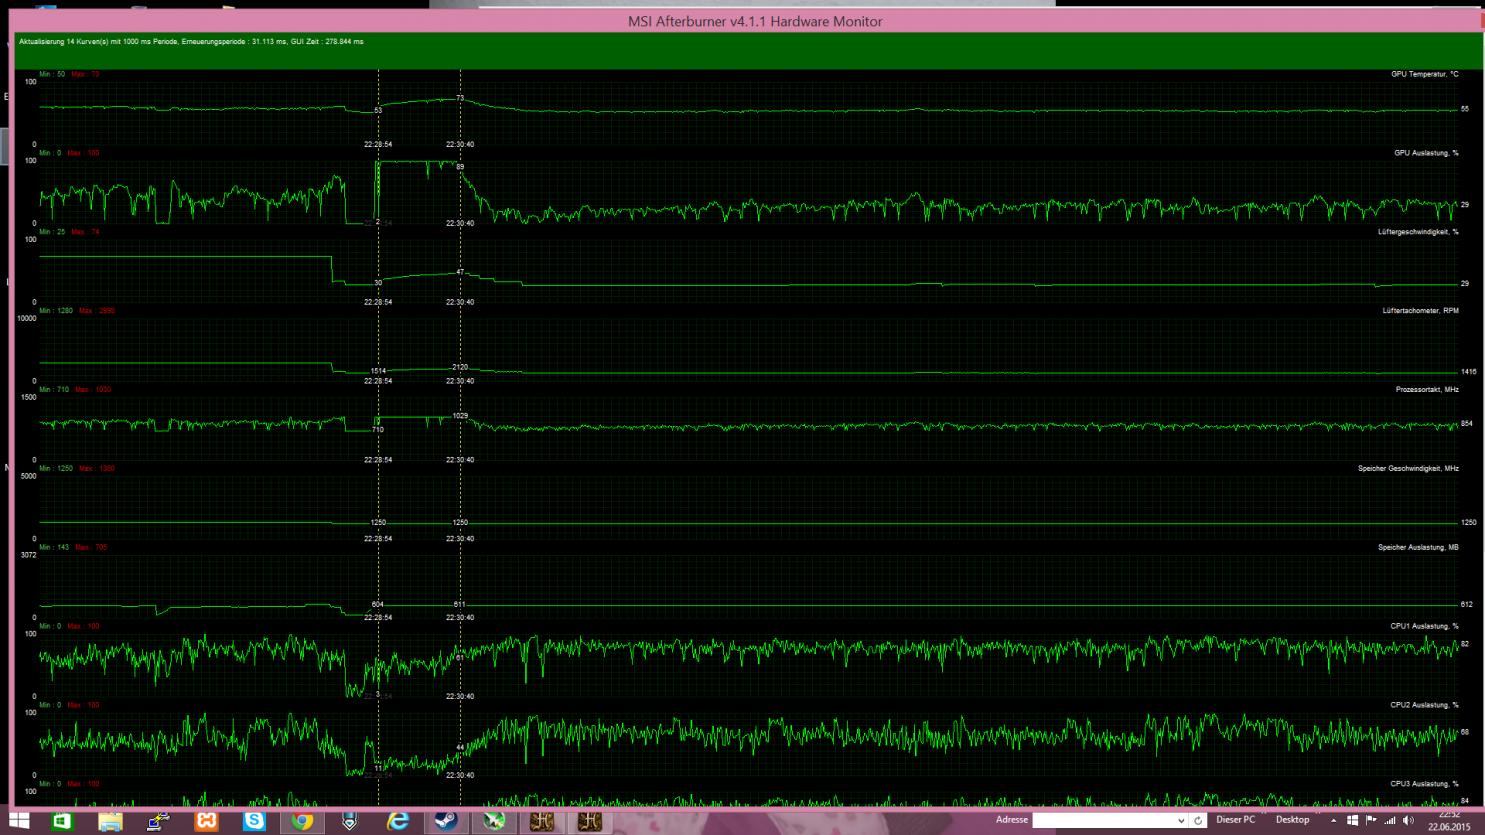Click current value 1416 in Lüftertachometer graph
This screenshot has height=835, width=1485.
[x=1468, y=372]
